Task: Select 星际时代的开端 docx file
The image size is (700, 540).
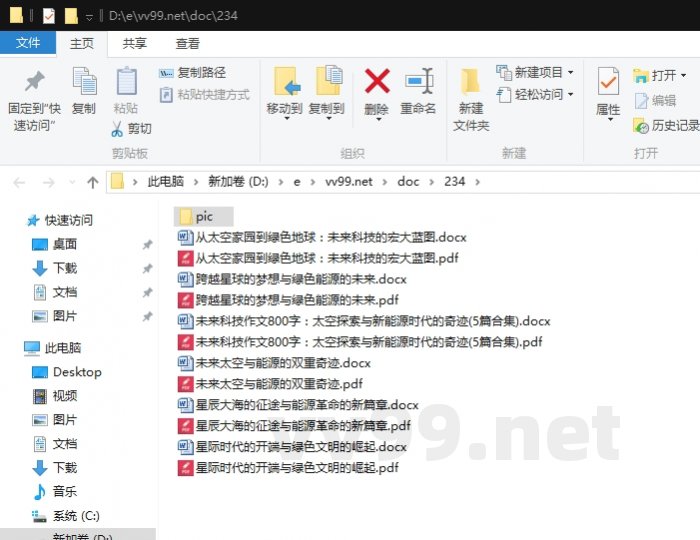Action: click(x=292, y=447)
